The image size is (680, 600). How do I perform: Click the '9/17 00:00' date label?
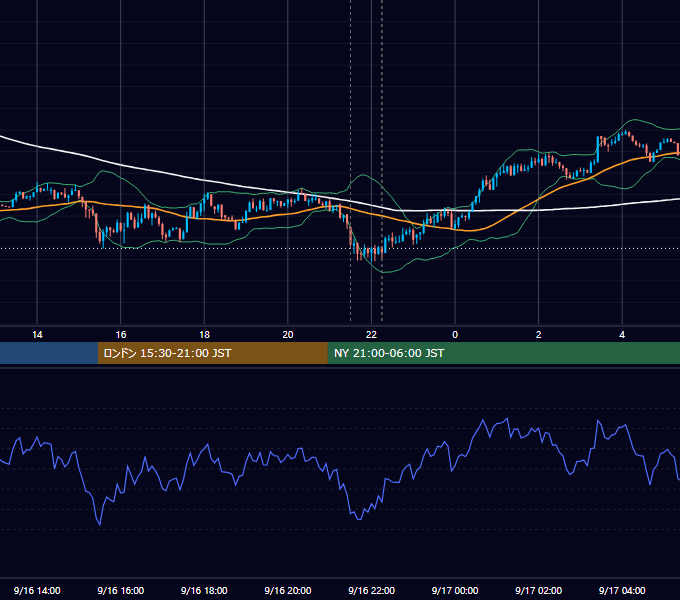click(x=455, y=590)
